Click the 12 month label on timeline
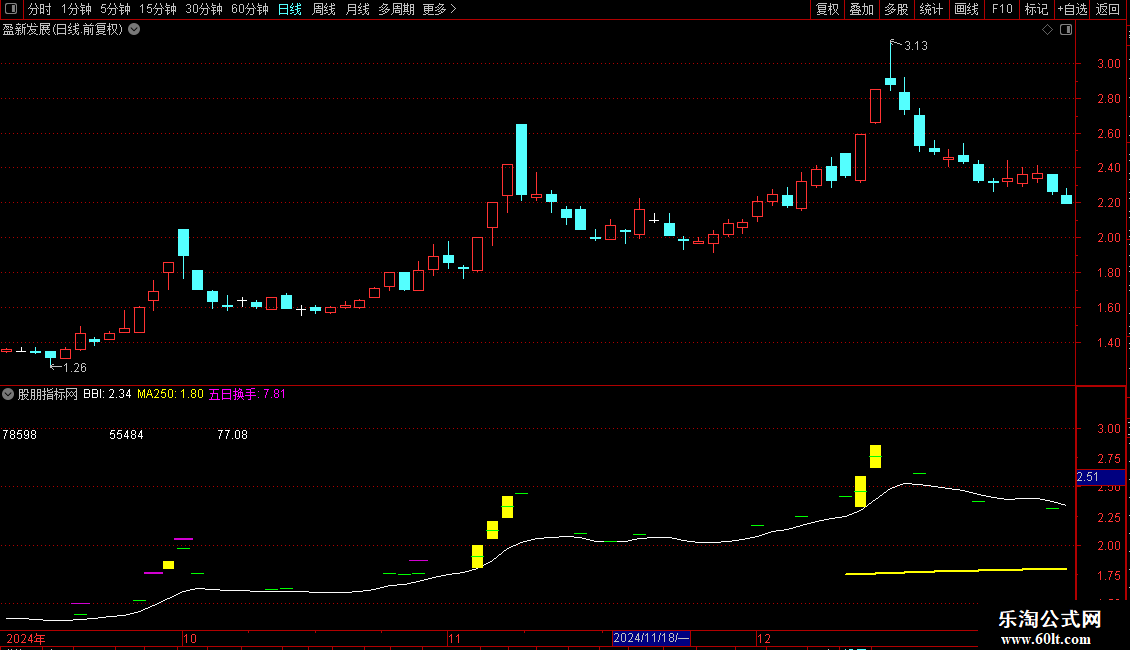The width and height of the screenshot is (1130, 650). [x=764, y=638]
